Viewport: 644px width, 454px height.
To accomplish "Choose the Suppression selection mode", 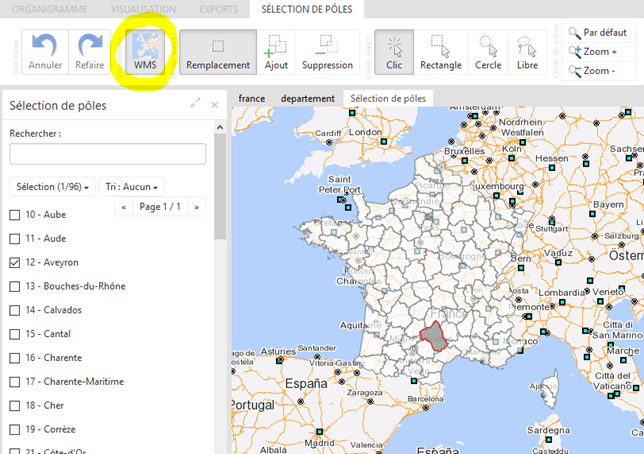I will (326, 52).
